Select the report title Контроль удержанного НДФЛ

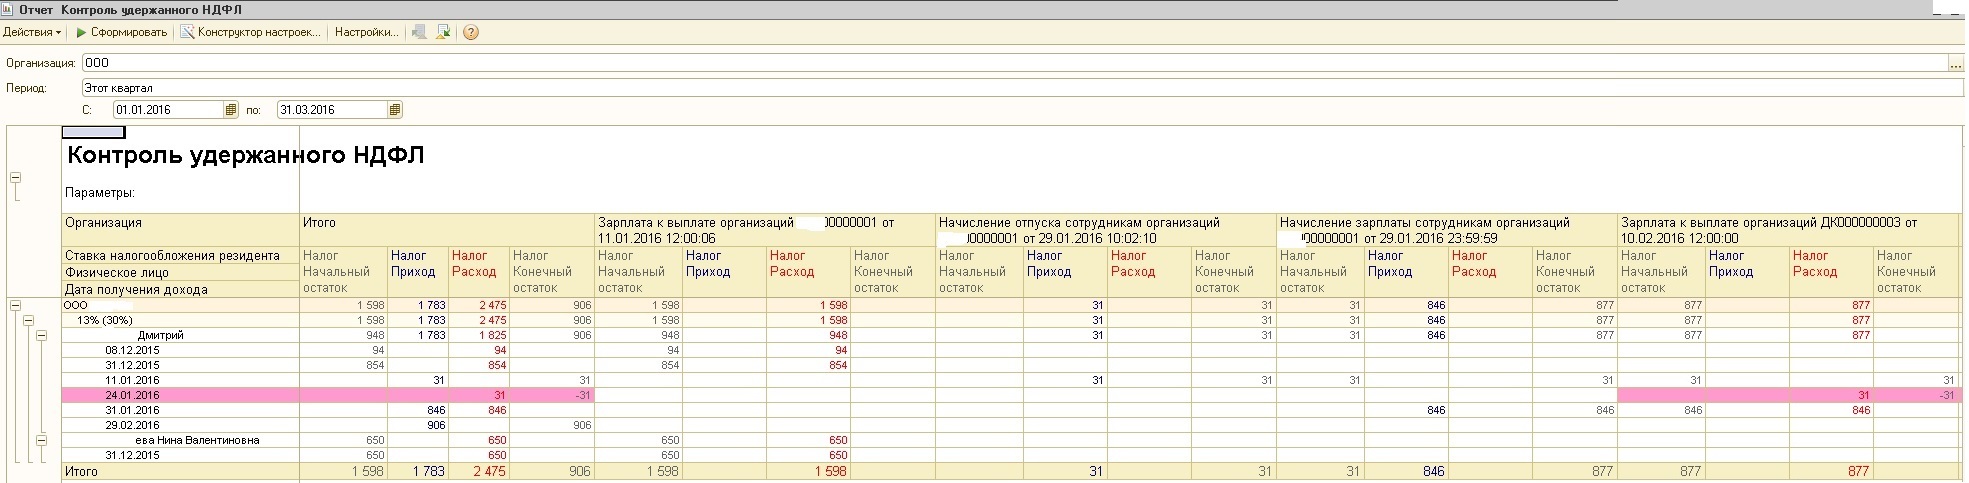(x=245, y=156)
